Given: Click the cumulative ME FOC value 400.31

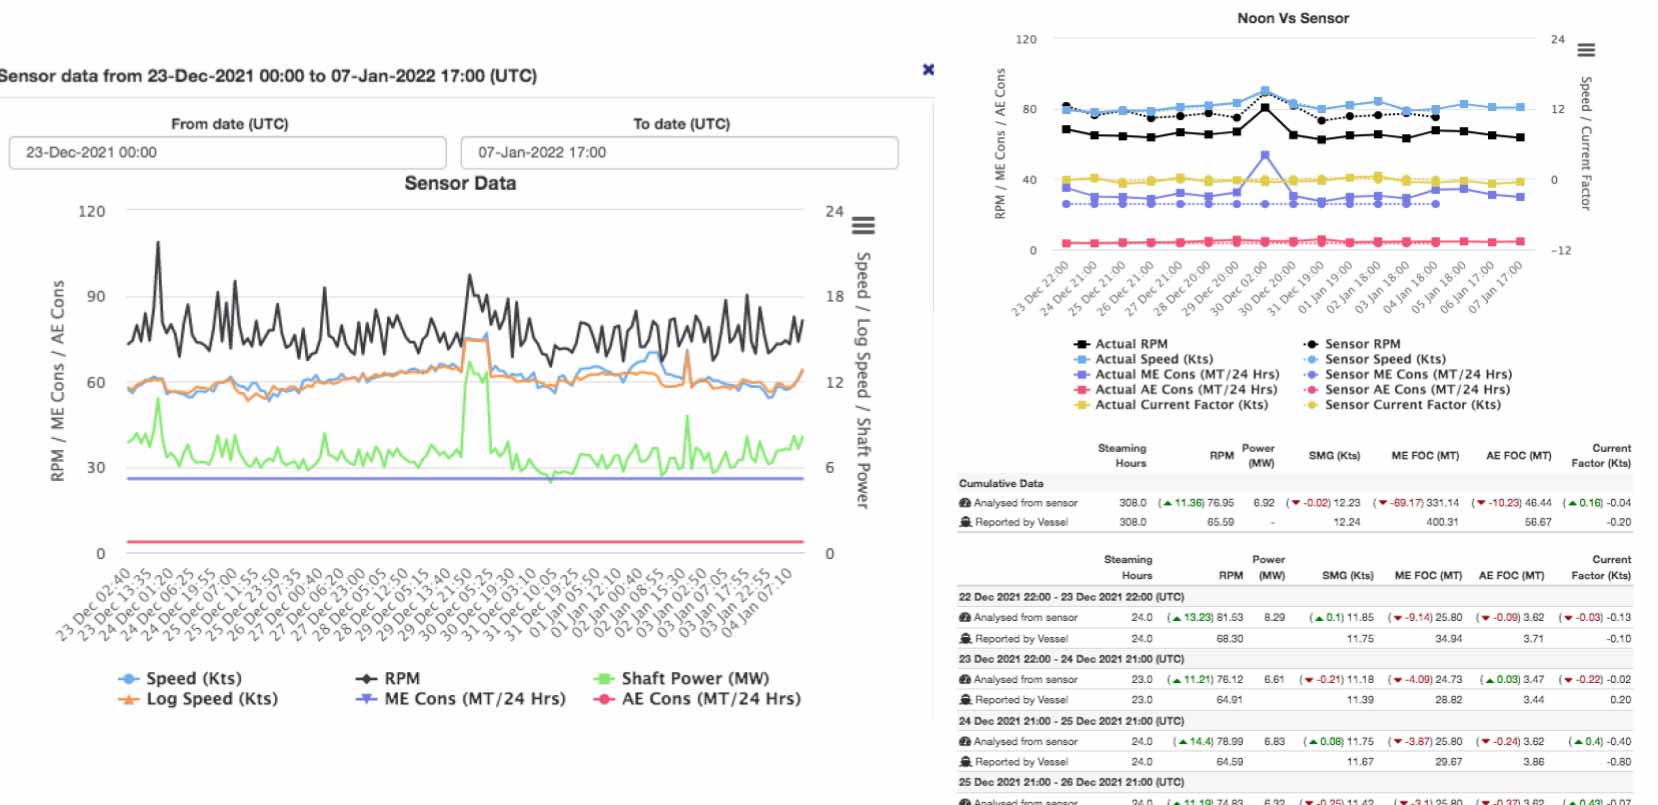Looking at the screenshot, I should (1442, 522).
